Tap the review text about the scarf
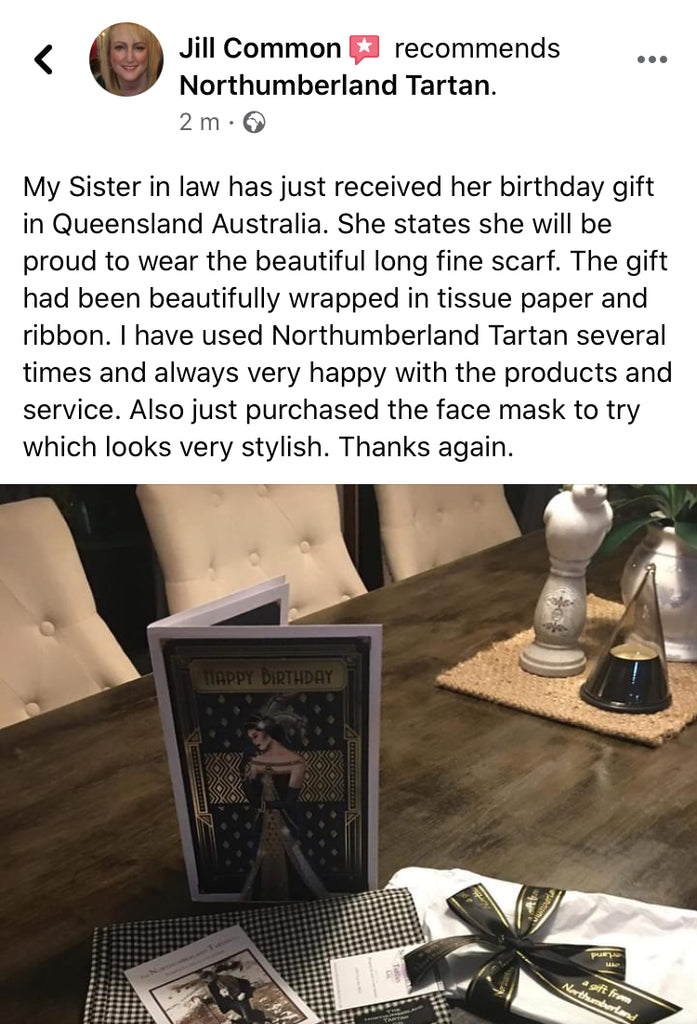Image resolution: width=697 pixels, height=1024 pixels. [348, 317]
